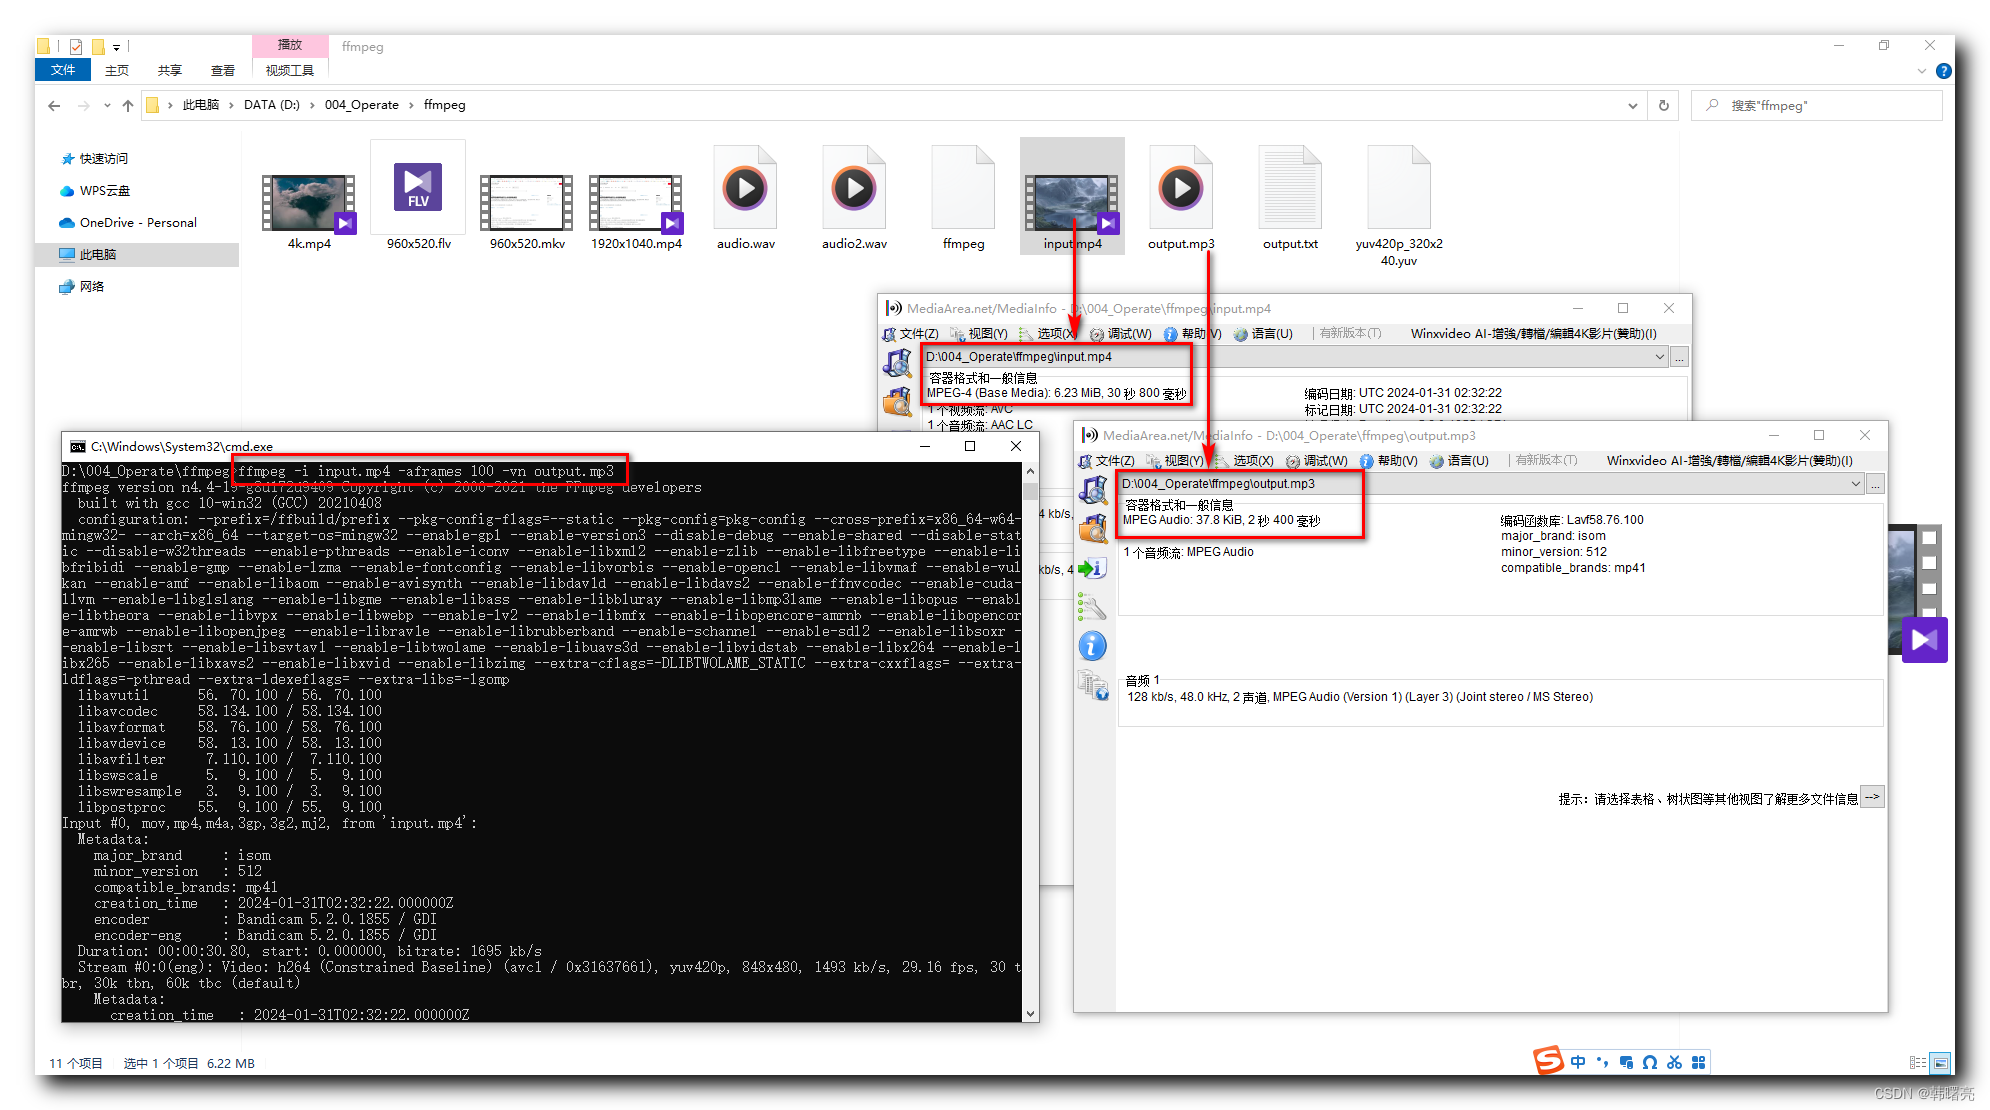Select the output.mp3 file icon
This screenshot has width=1990, height=1110.
[x=1181, y=188]
